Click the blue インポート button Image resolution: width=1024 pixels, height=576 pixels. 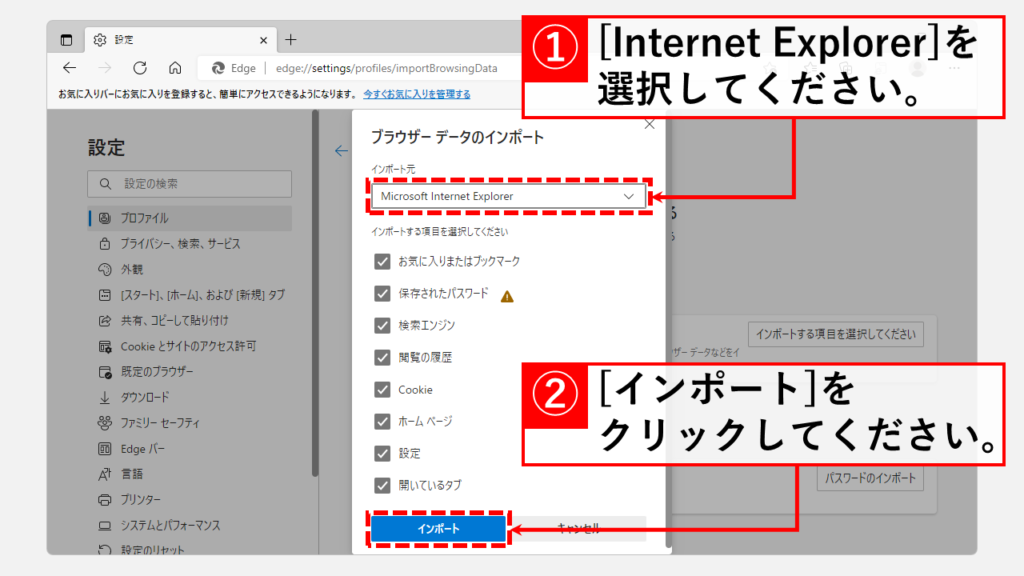438,528
